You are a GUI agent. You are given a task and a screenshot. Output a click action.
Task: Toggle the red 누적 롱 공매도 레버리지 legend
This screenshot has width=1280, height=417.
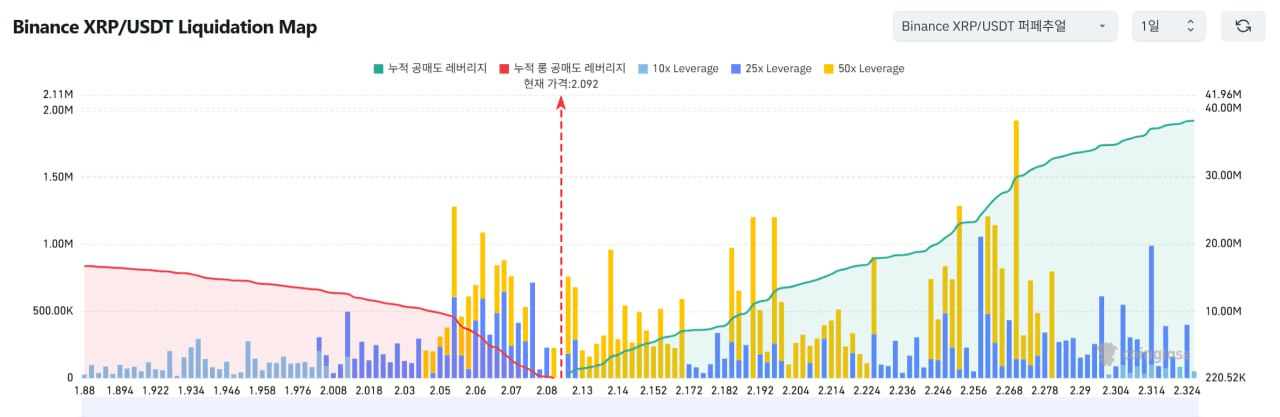(562, 69)
